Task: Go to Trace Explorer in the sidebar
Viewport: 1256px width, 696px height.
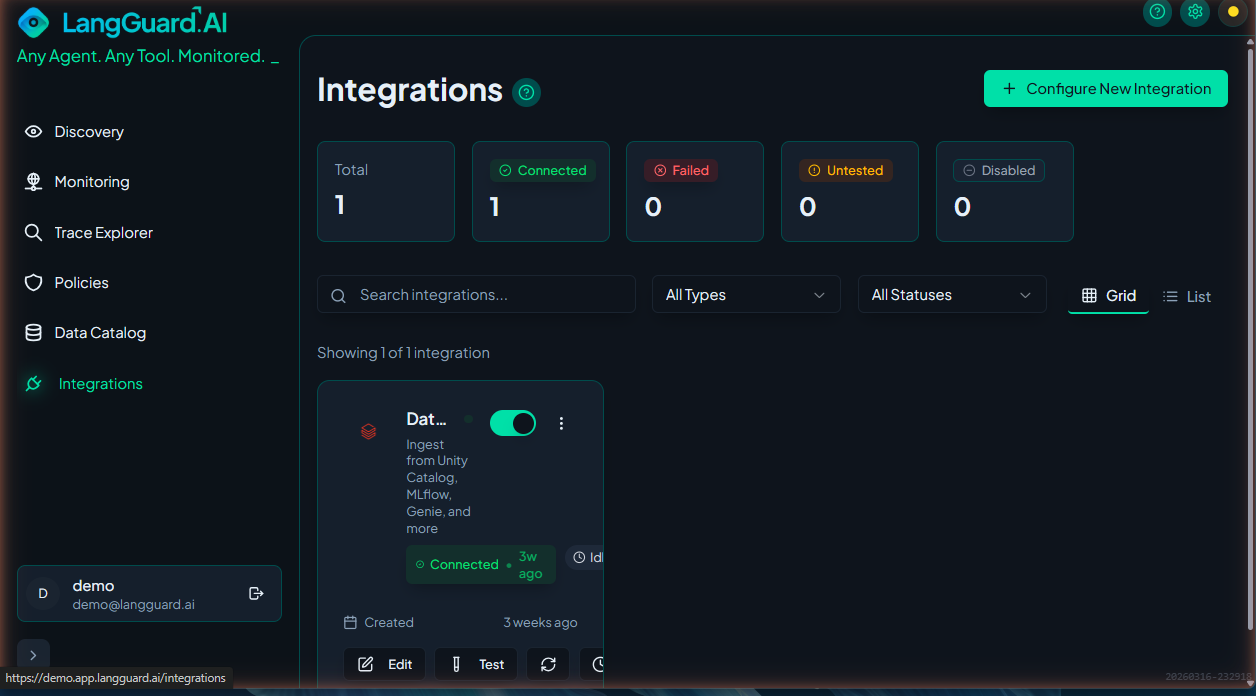Action: [x=103, y=233]
